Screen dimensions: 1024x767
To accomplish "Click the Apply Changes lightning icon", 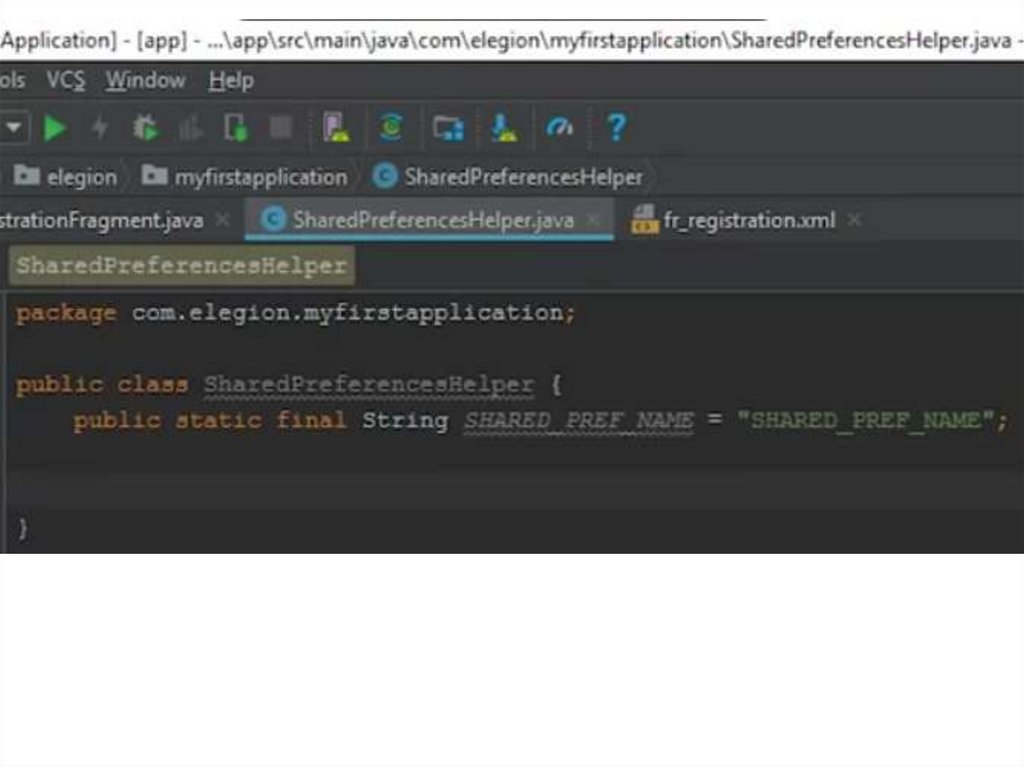I will click(x=100, y=128).
